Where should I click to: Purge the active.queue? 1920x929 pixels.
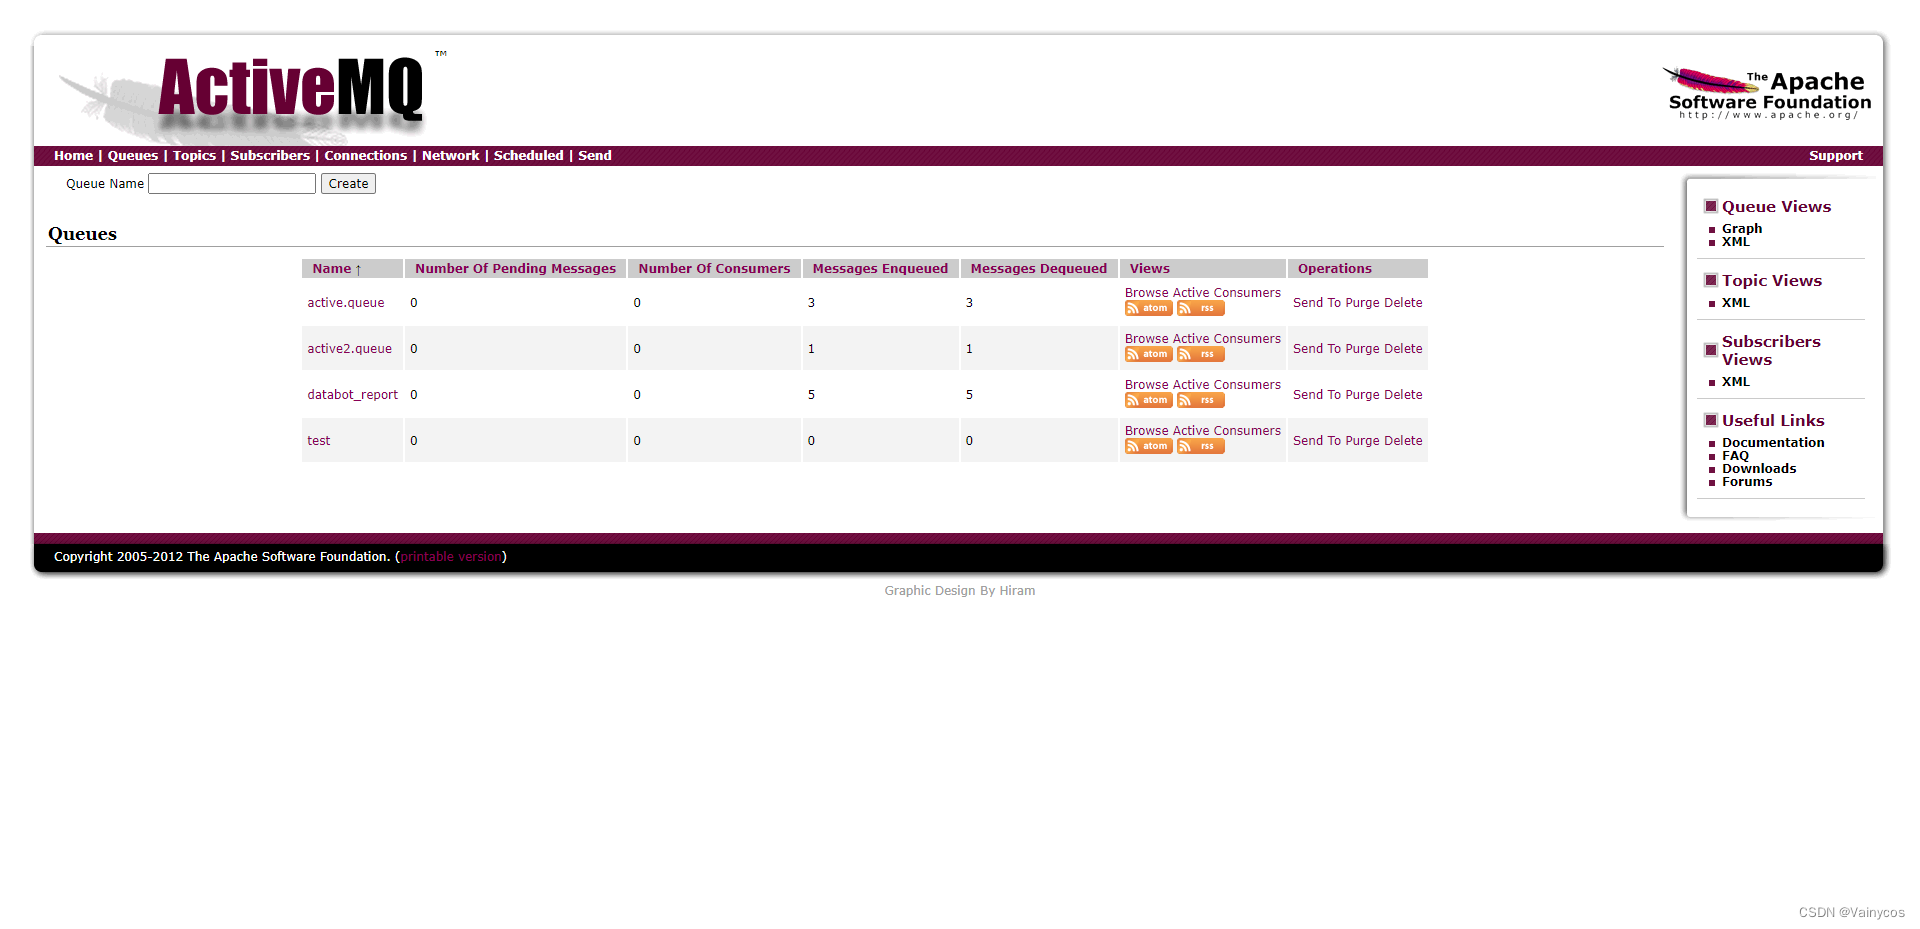pos(1362,303)
